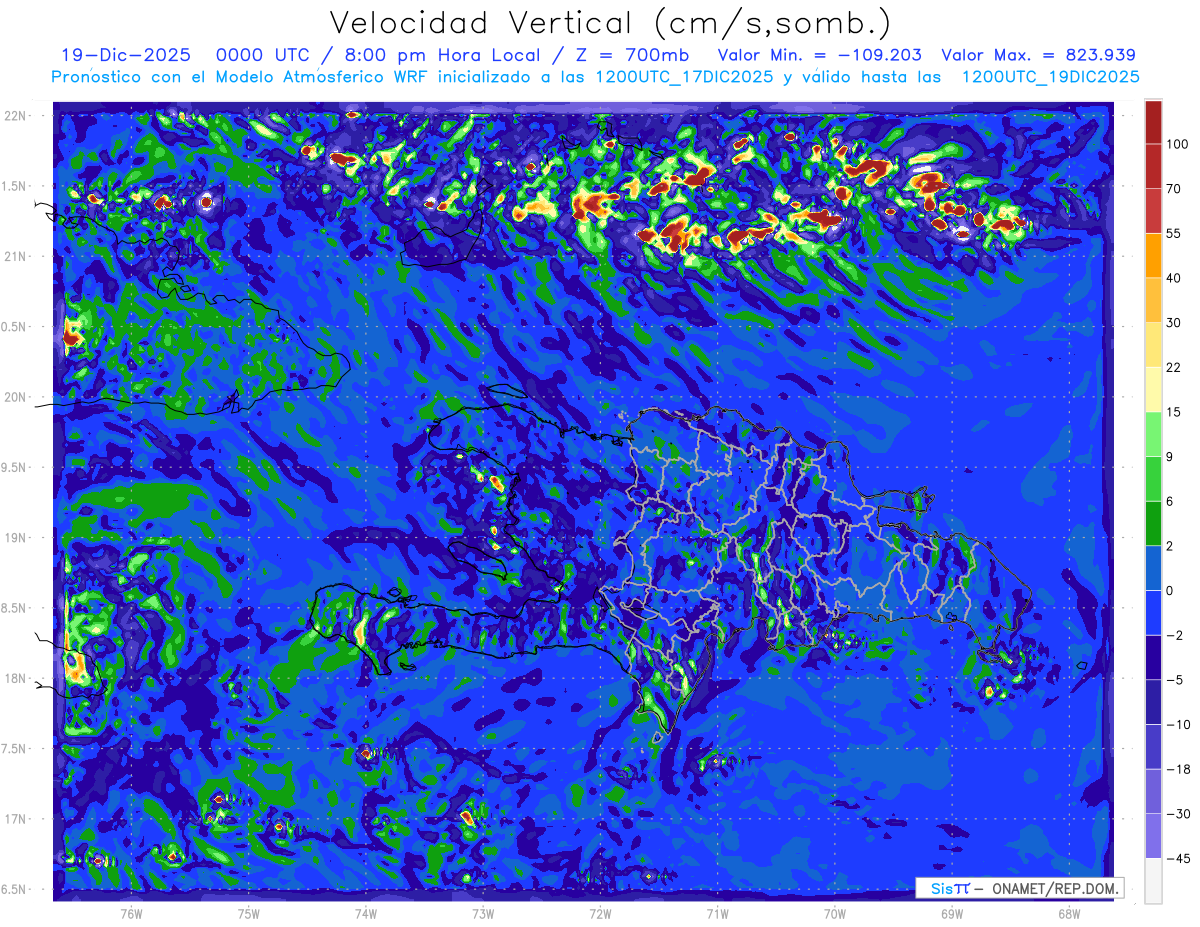The height and width of the screenshot is (927, 1200).
Task: Click the "SisTT - ONAMET/REP.DOM." credit box
Action: click(1019, 887)
